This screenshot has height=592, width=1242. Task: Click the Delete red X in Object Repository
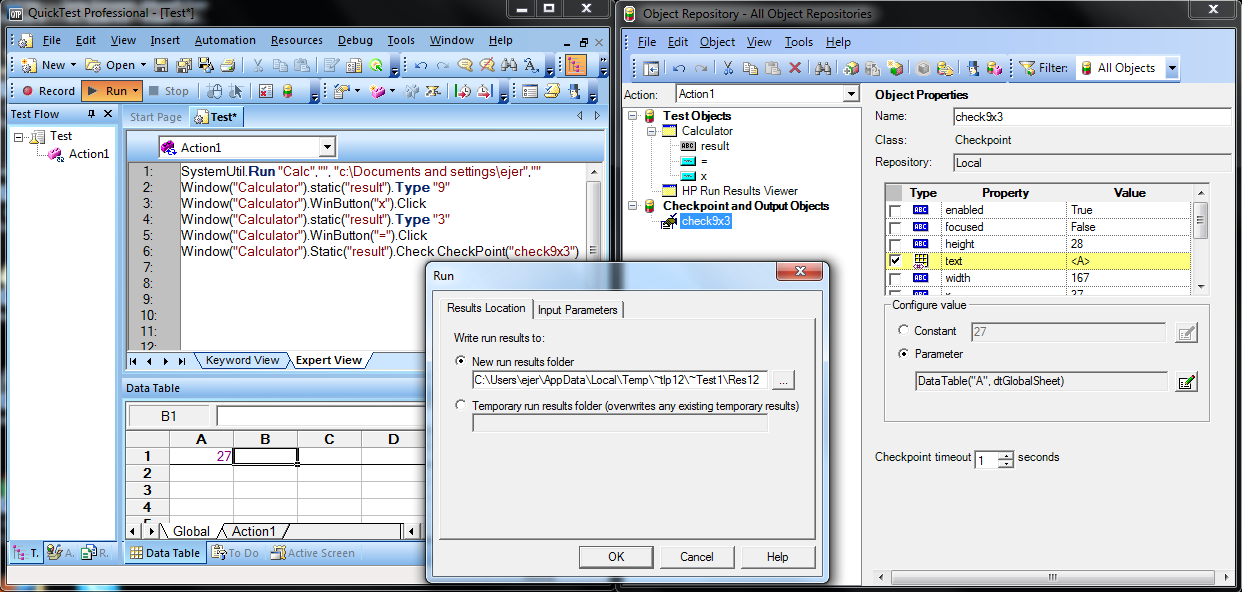coord(795,68)
